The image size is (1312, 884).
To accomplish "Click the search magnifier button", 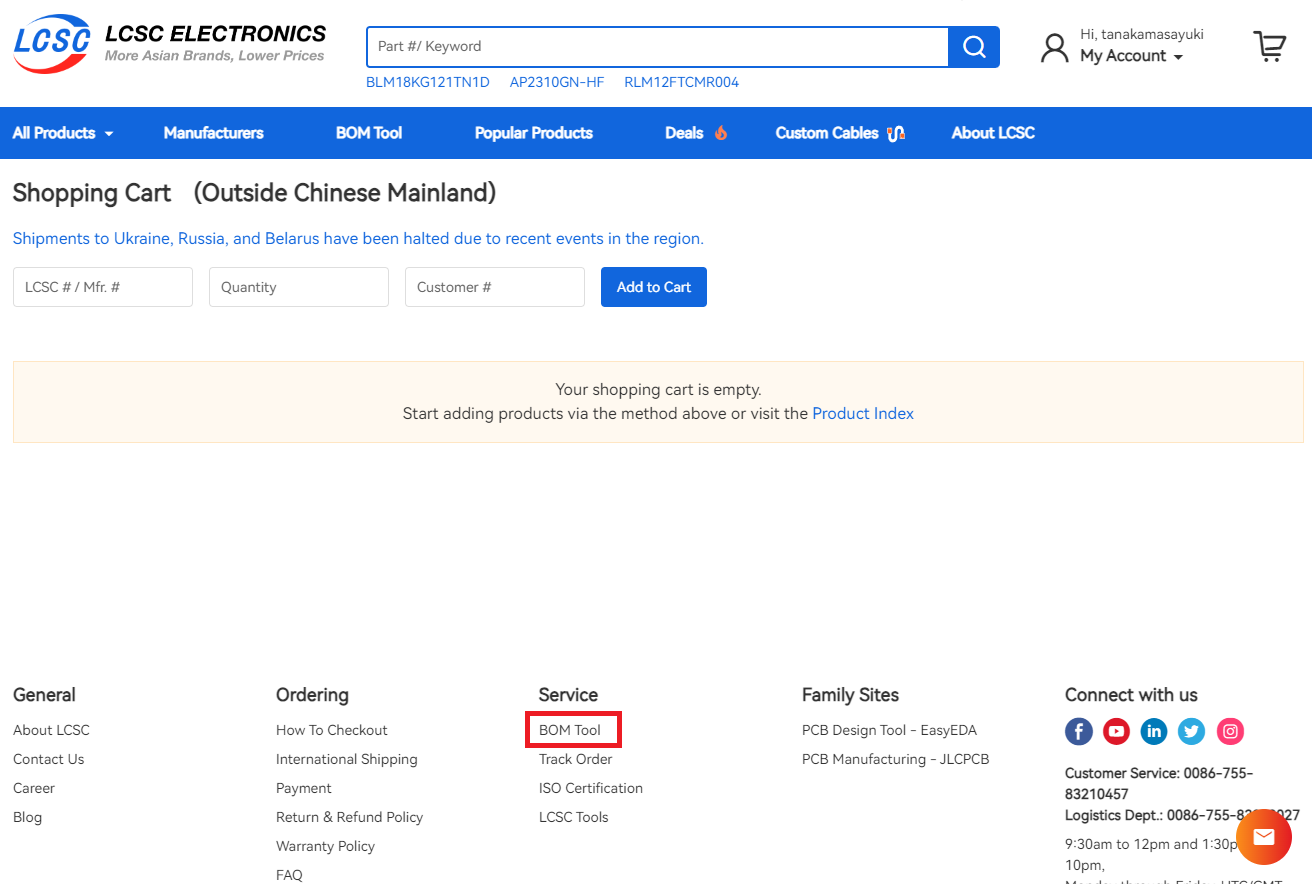I will pos(973,47).
